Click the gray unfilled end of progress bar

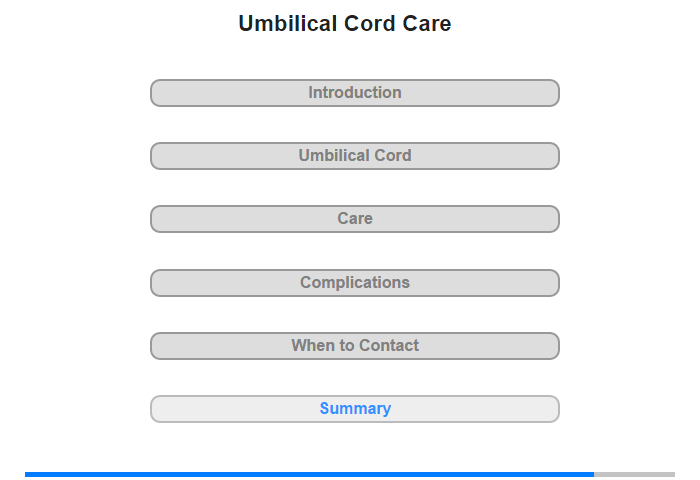634,474
